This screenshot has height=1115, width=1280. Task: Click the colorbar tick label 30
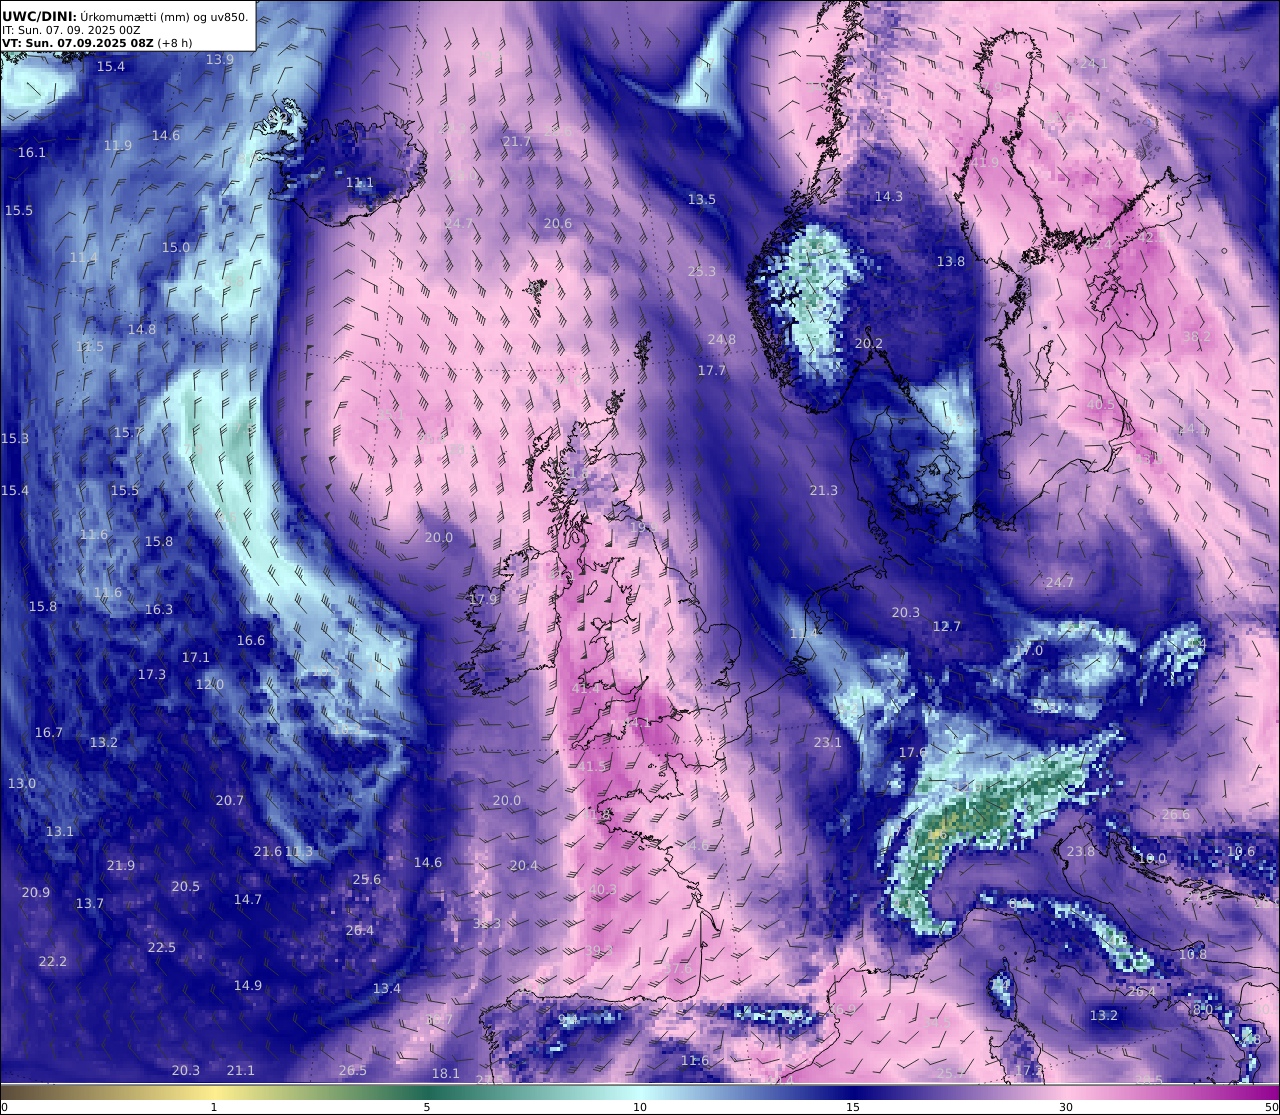coord(1066,1107)
